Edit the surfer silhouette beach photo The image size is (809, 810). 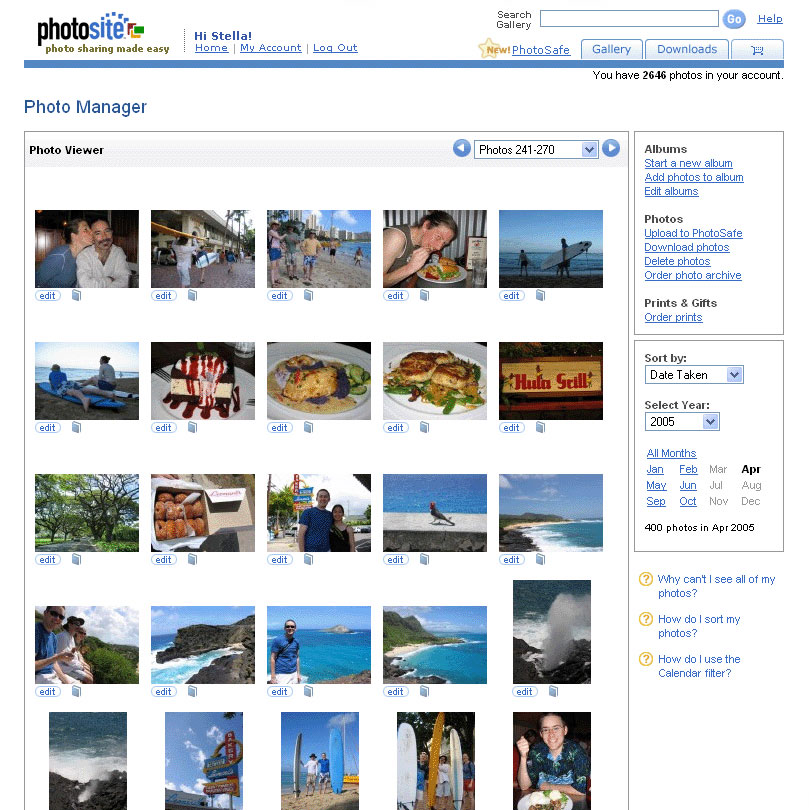click(511, 295)
